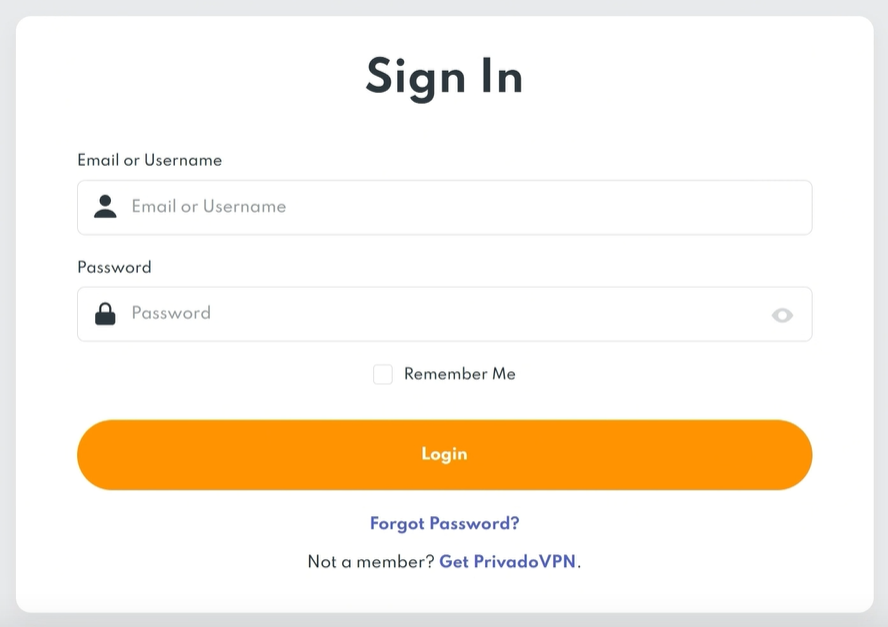Follow the Get PrivadoVPN link
The width and height of the screenshot is (888, 627).
coord(507,561)
